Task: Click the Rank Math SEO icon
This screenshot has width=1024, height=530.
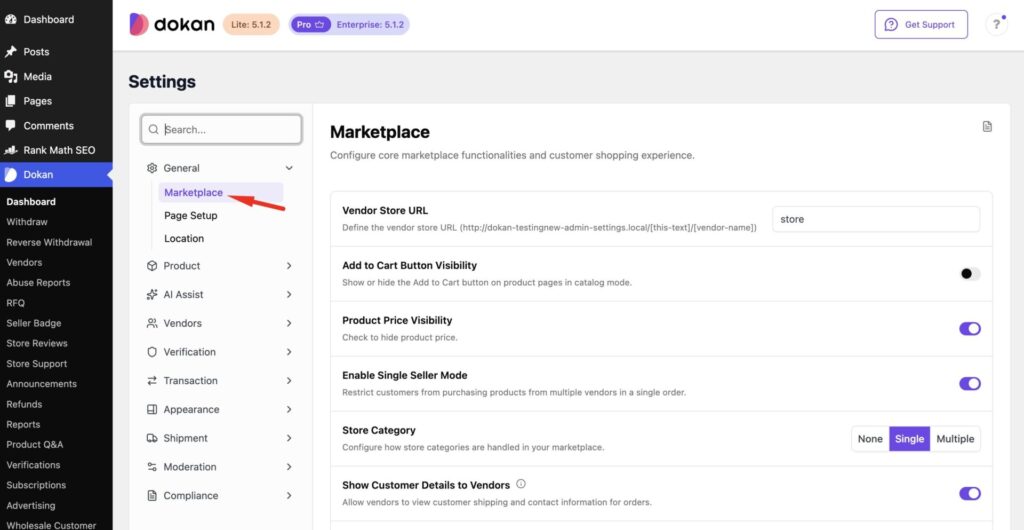Action: coord(10,150)
